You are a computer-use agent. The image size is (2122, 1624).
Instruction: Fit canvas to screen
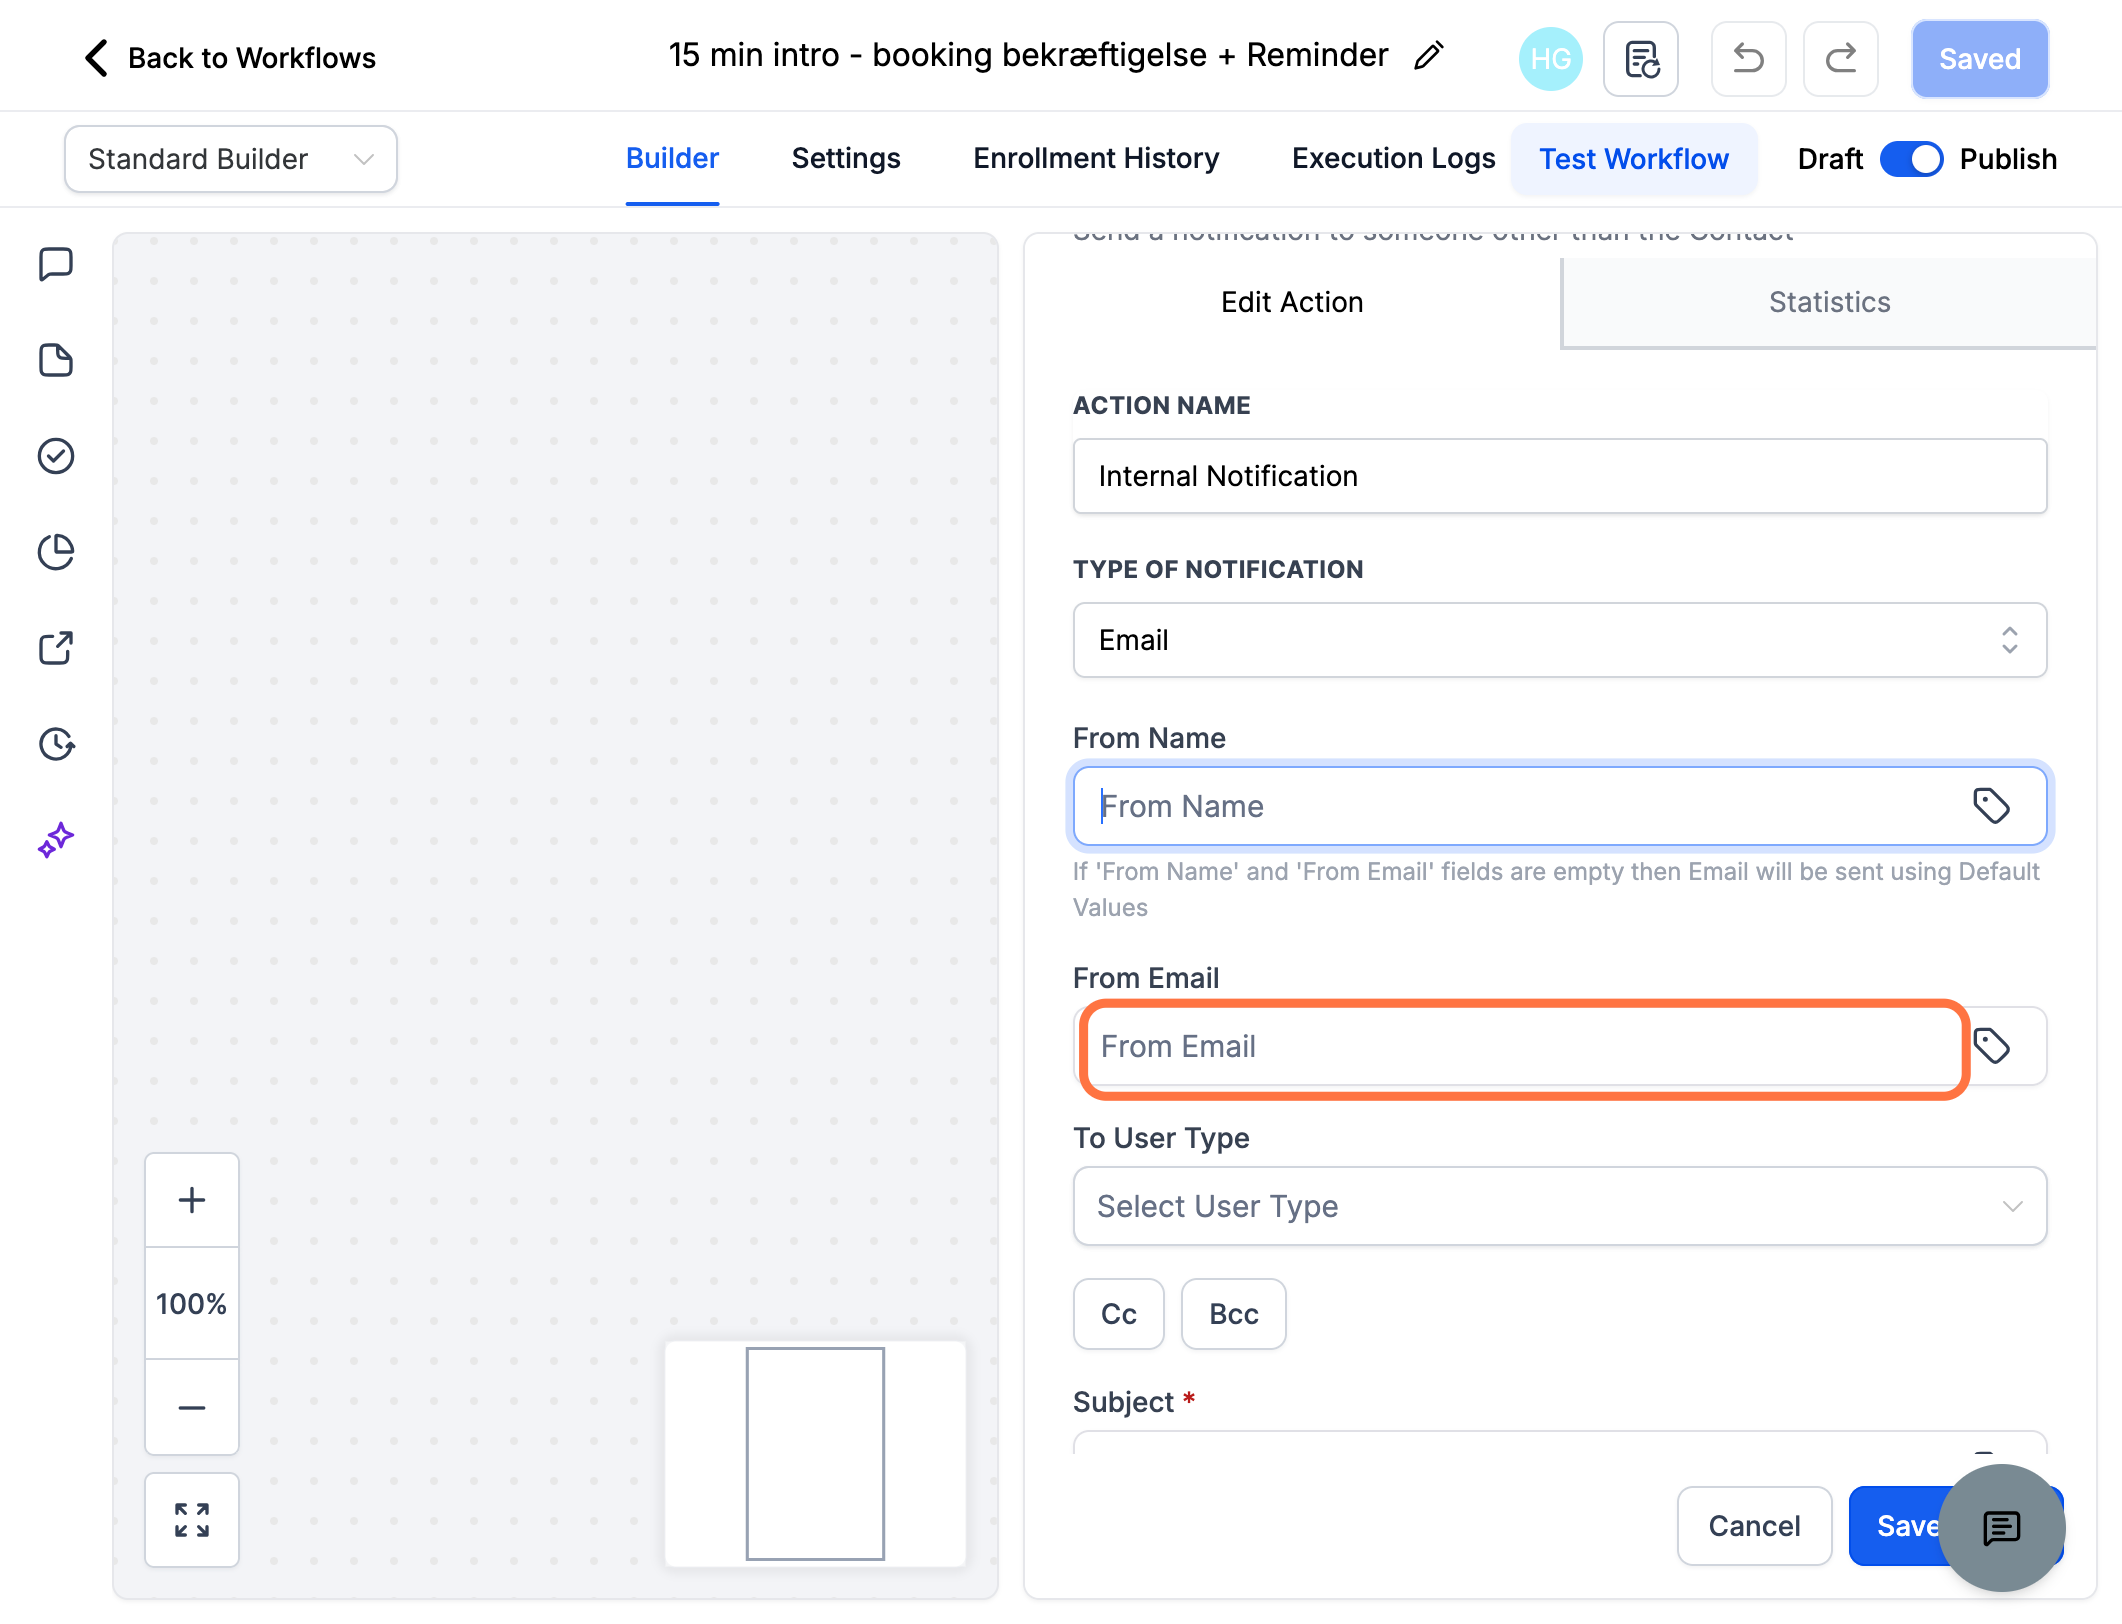coord(192,1520)
